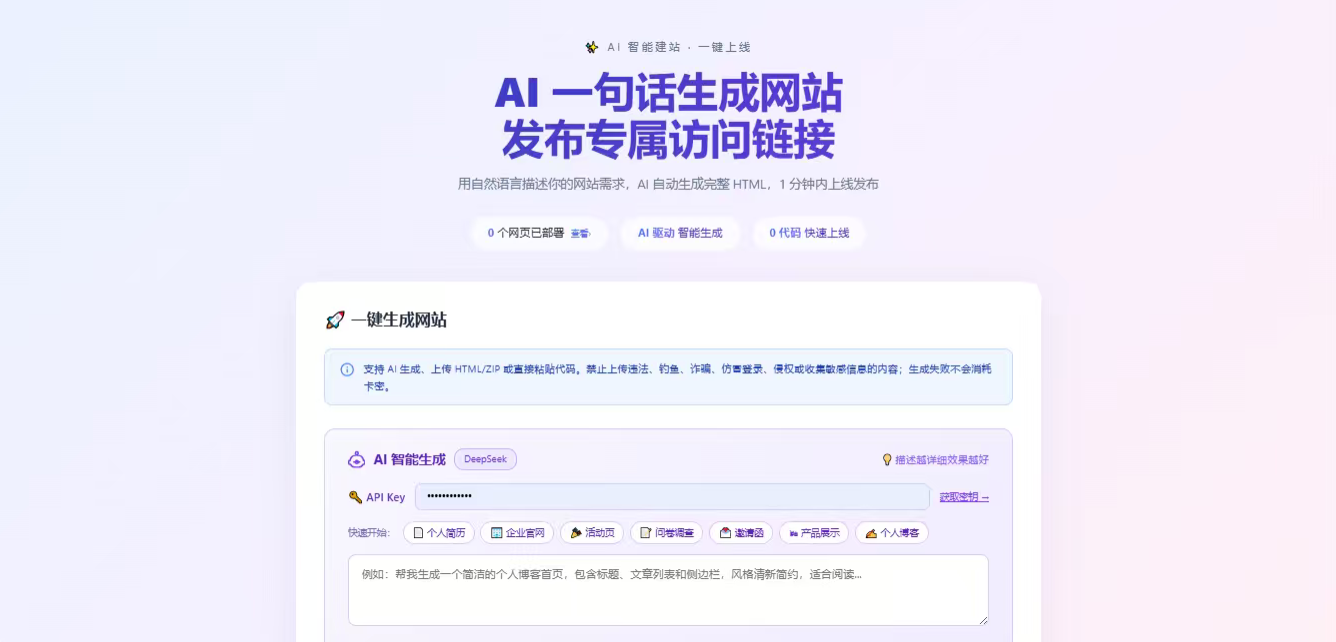Viewport: 1336px width, 642px height.
Task: Click the 一键生成网站 section title
Action: (398, 320)
